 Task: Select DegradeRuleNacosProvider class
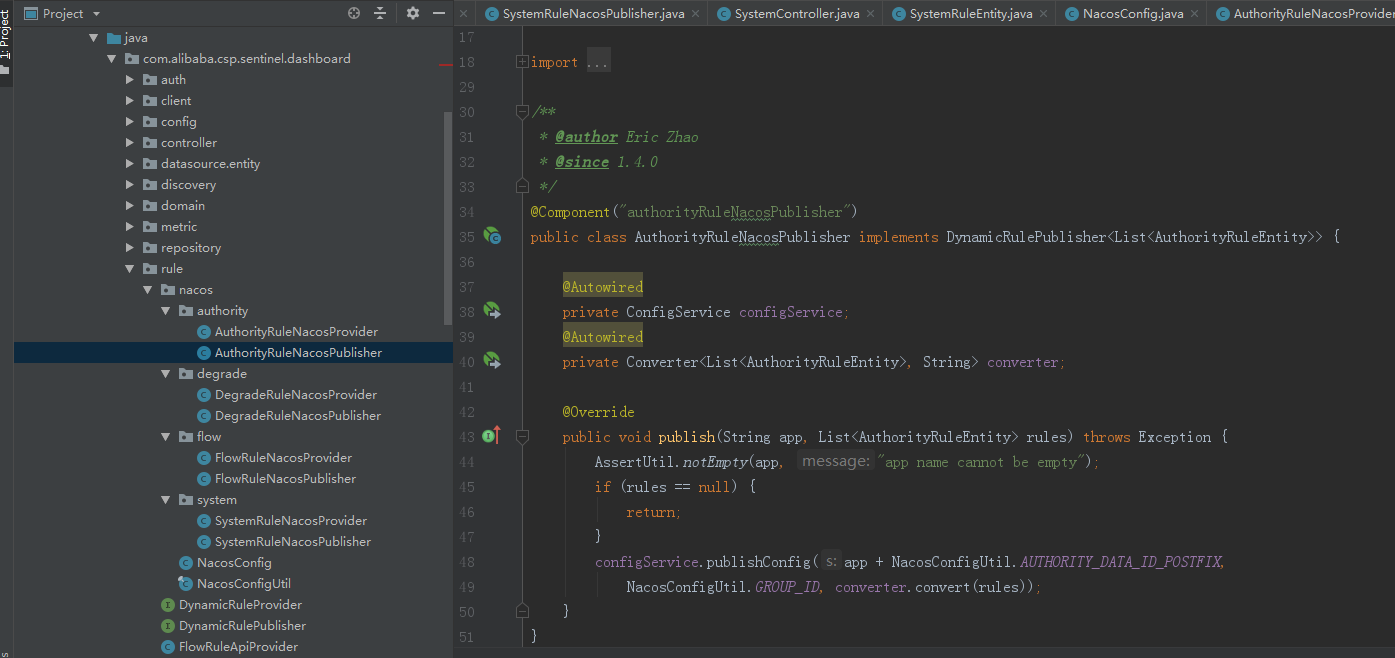(296, 395)
